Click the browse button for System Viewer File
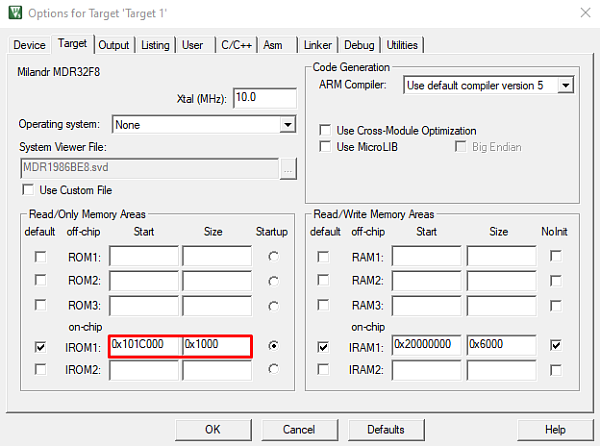 click(288, 167)
